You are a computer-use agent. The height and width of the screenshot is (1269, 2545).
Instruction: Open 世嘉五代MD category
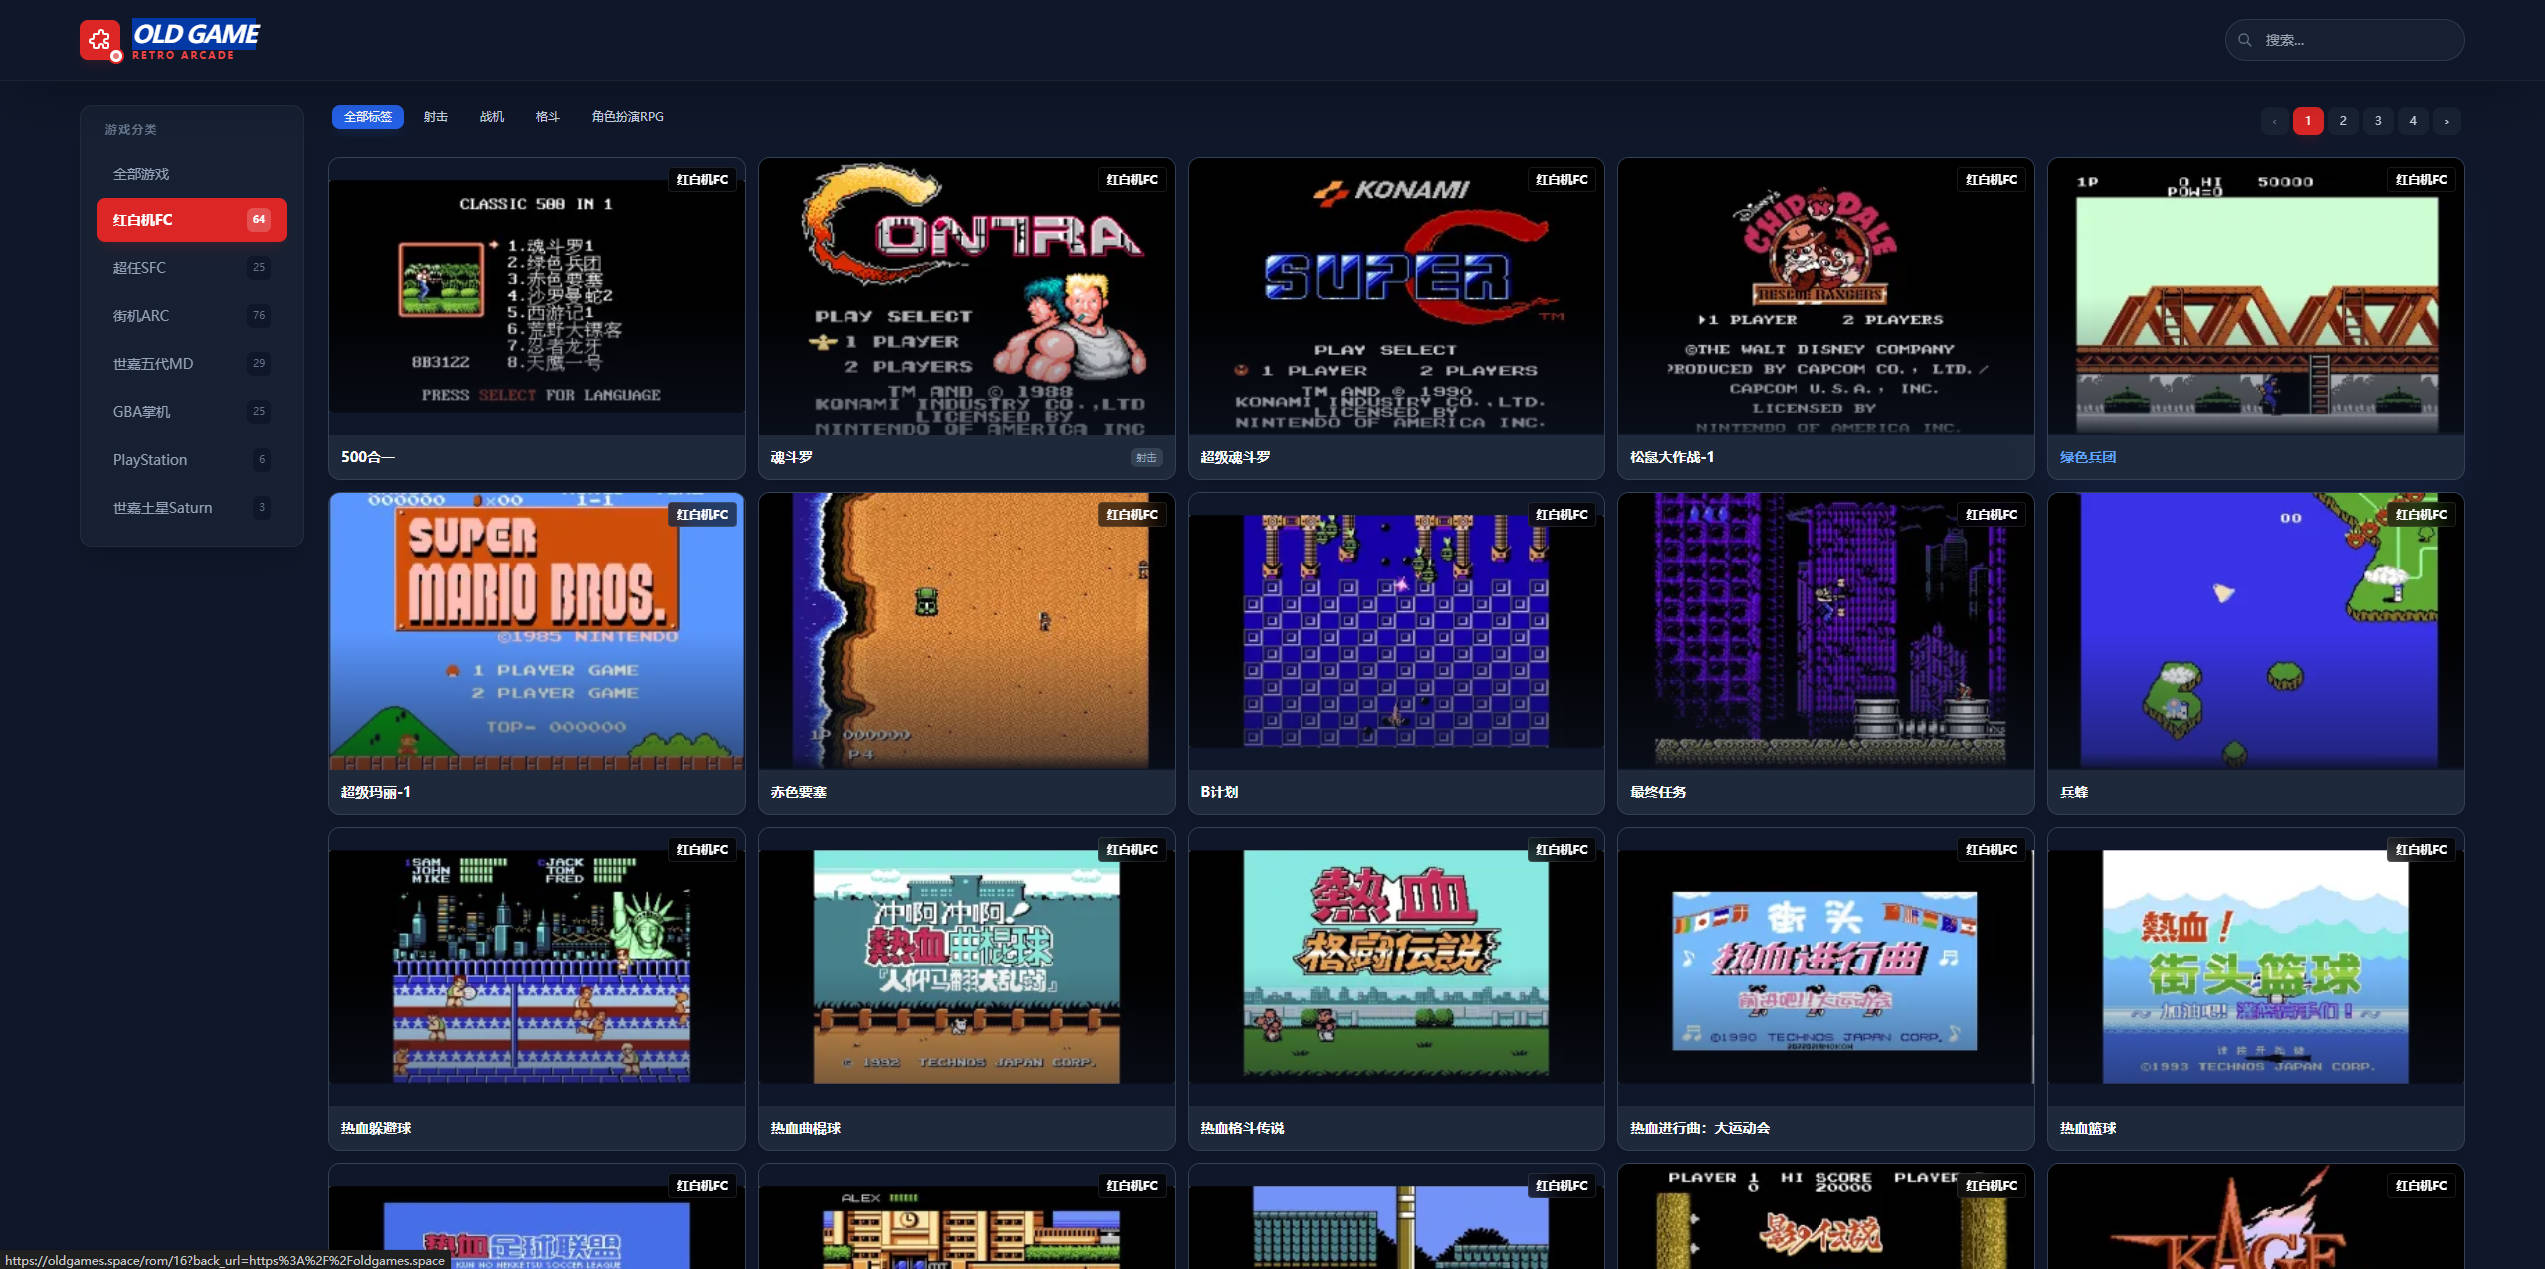(192, 364)
